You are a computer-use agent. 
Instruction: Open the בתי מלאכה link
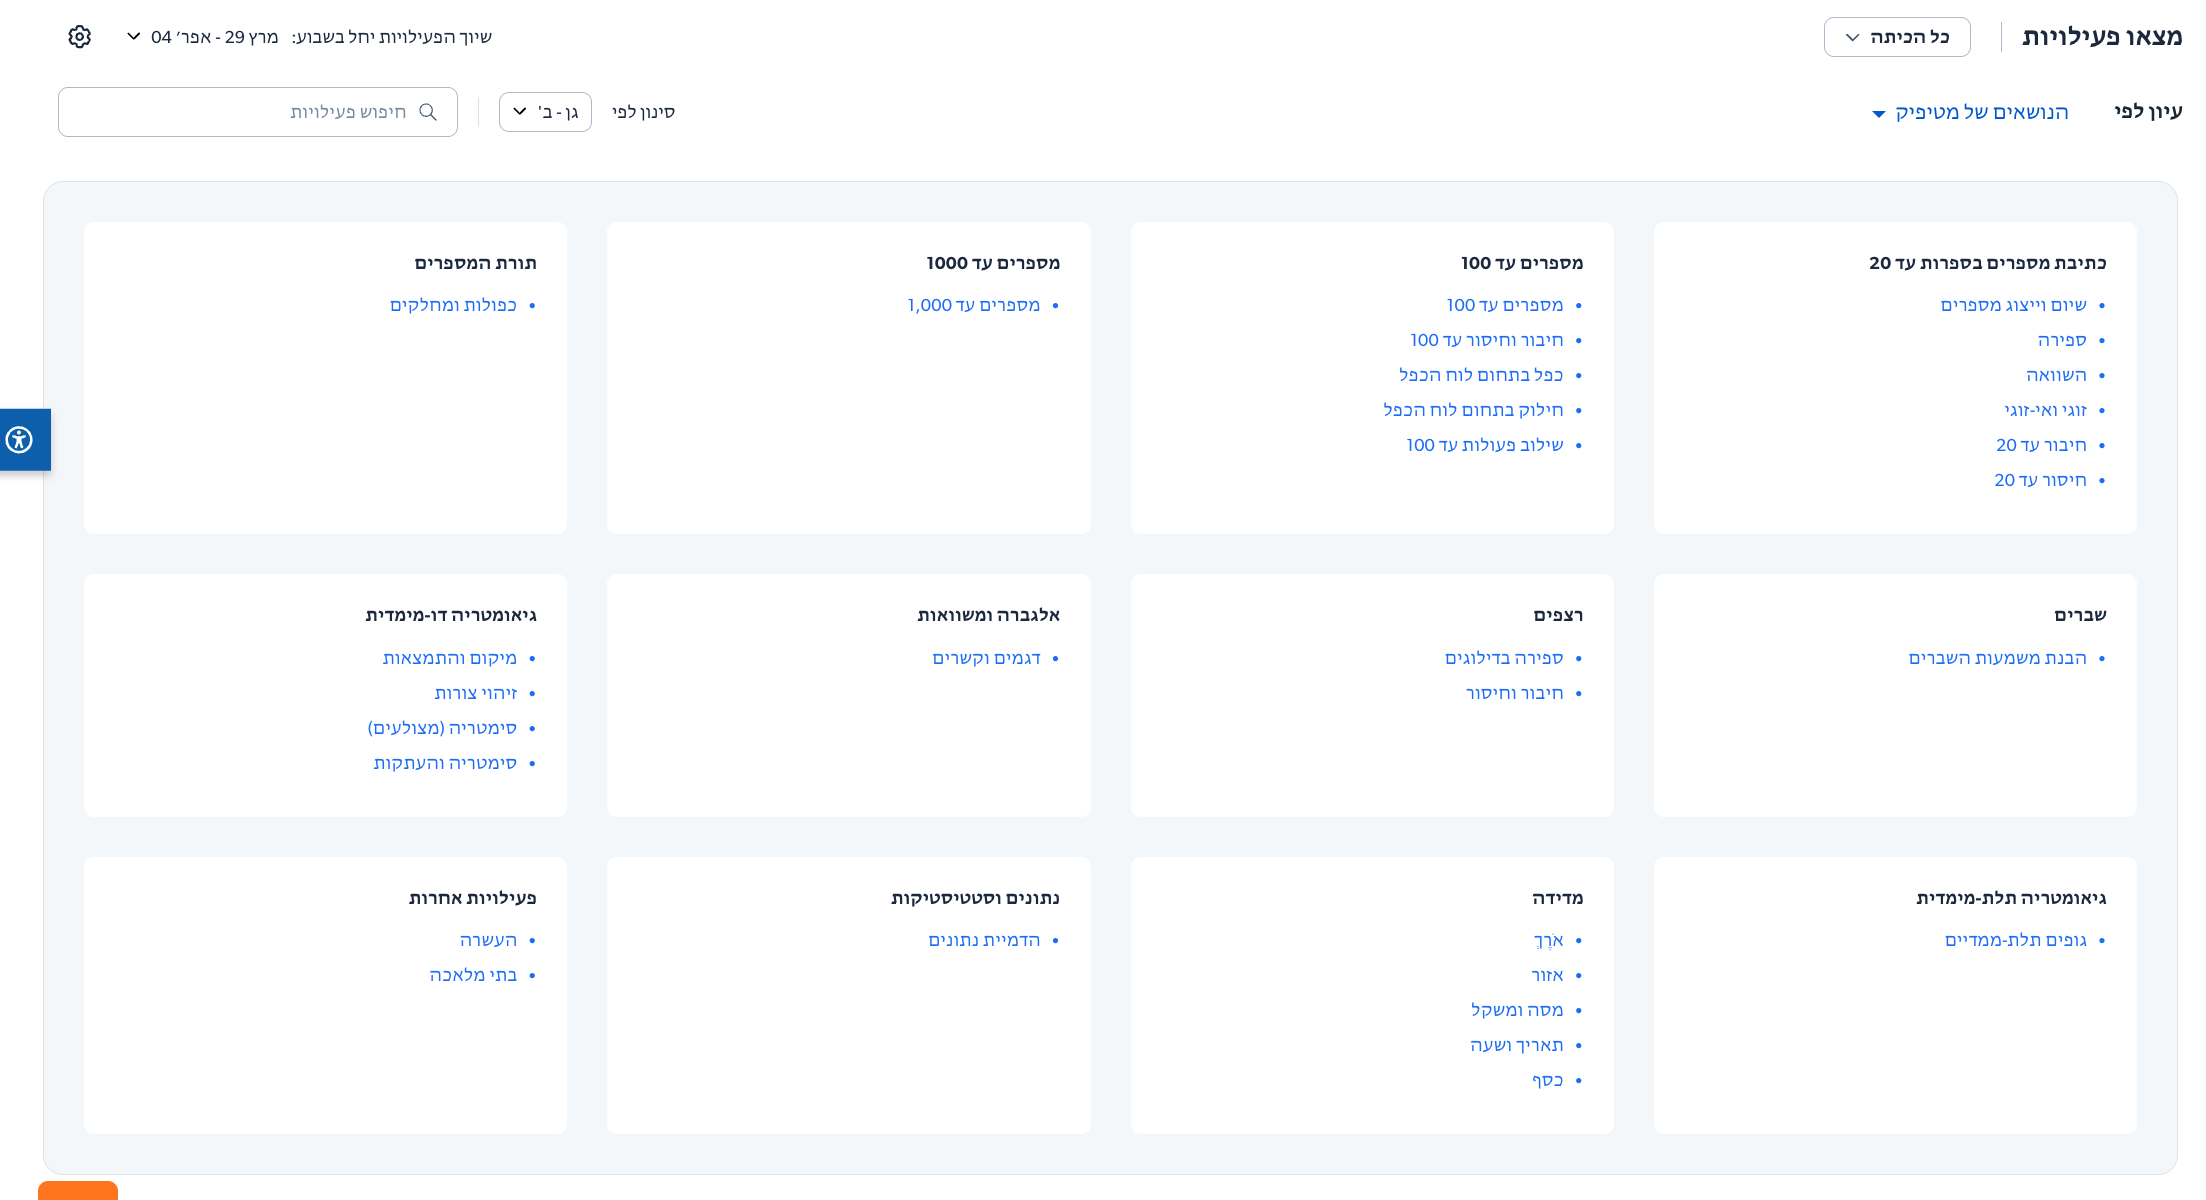(x=473, y=975)
